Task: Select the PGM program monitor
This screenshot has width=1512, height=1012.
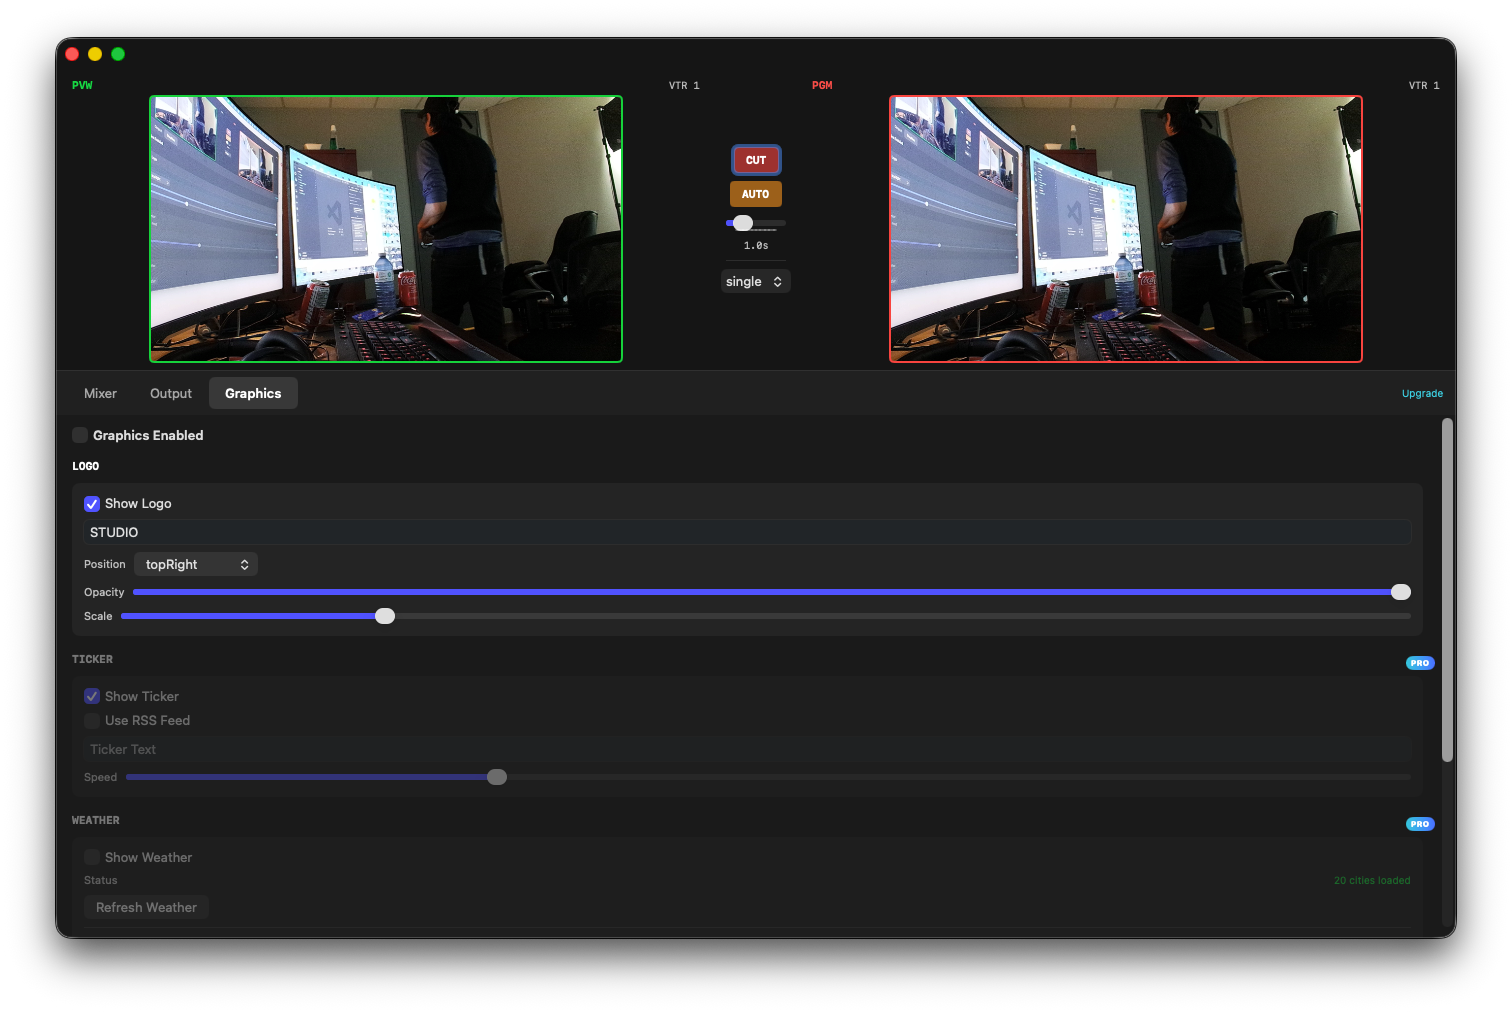Action: click(x=1125, y=229)
